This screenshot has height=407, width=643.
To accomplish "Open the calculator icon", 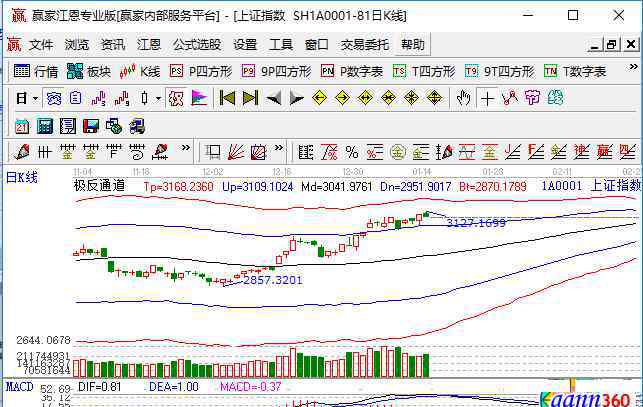I will pyautogui.click(x=45, y=126).
